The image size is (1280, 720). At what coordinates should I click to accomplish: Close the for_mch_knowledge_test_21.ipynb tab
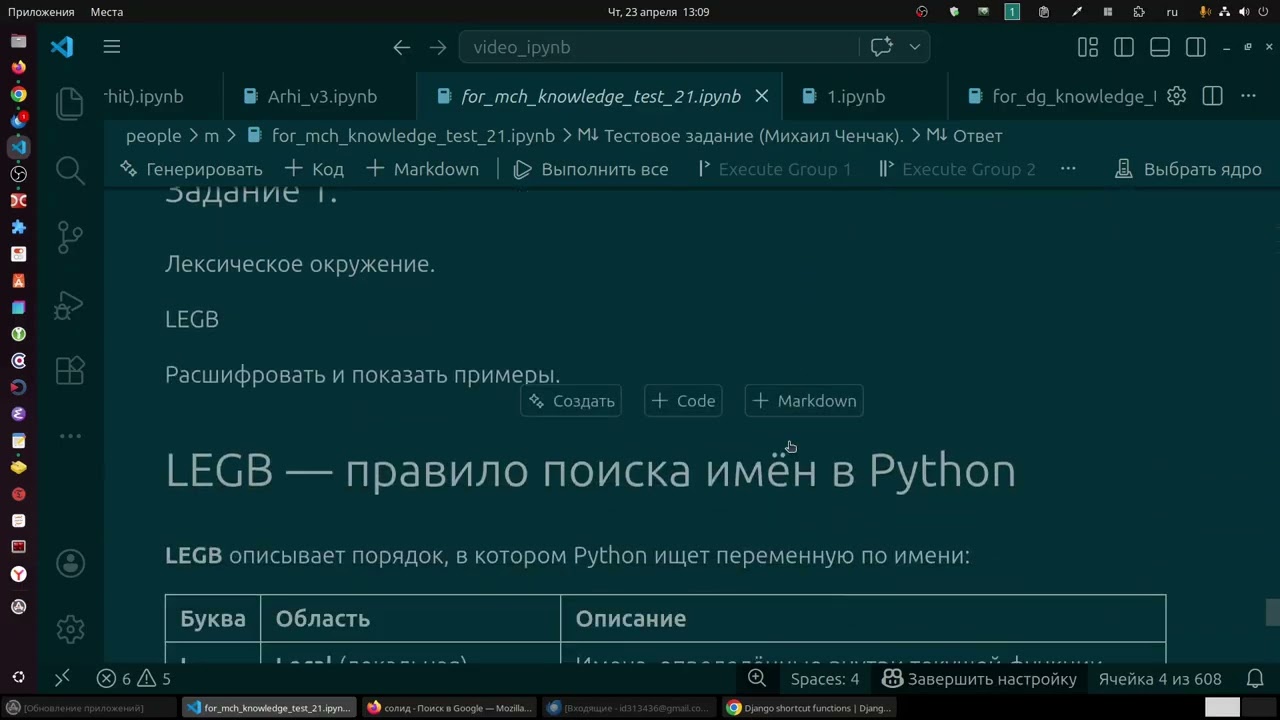(761, 96)
